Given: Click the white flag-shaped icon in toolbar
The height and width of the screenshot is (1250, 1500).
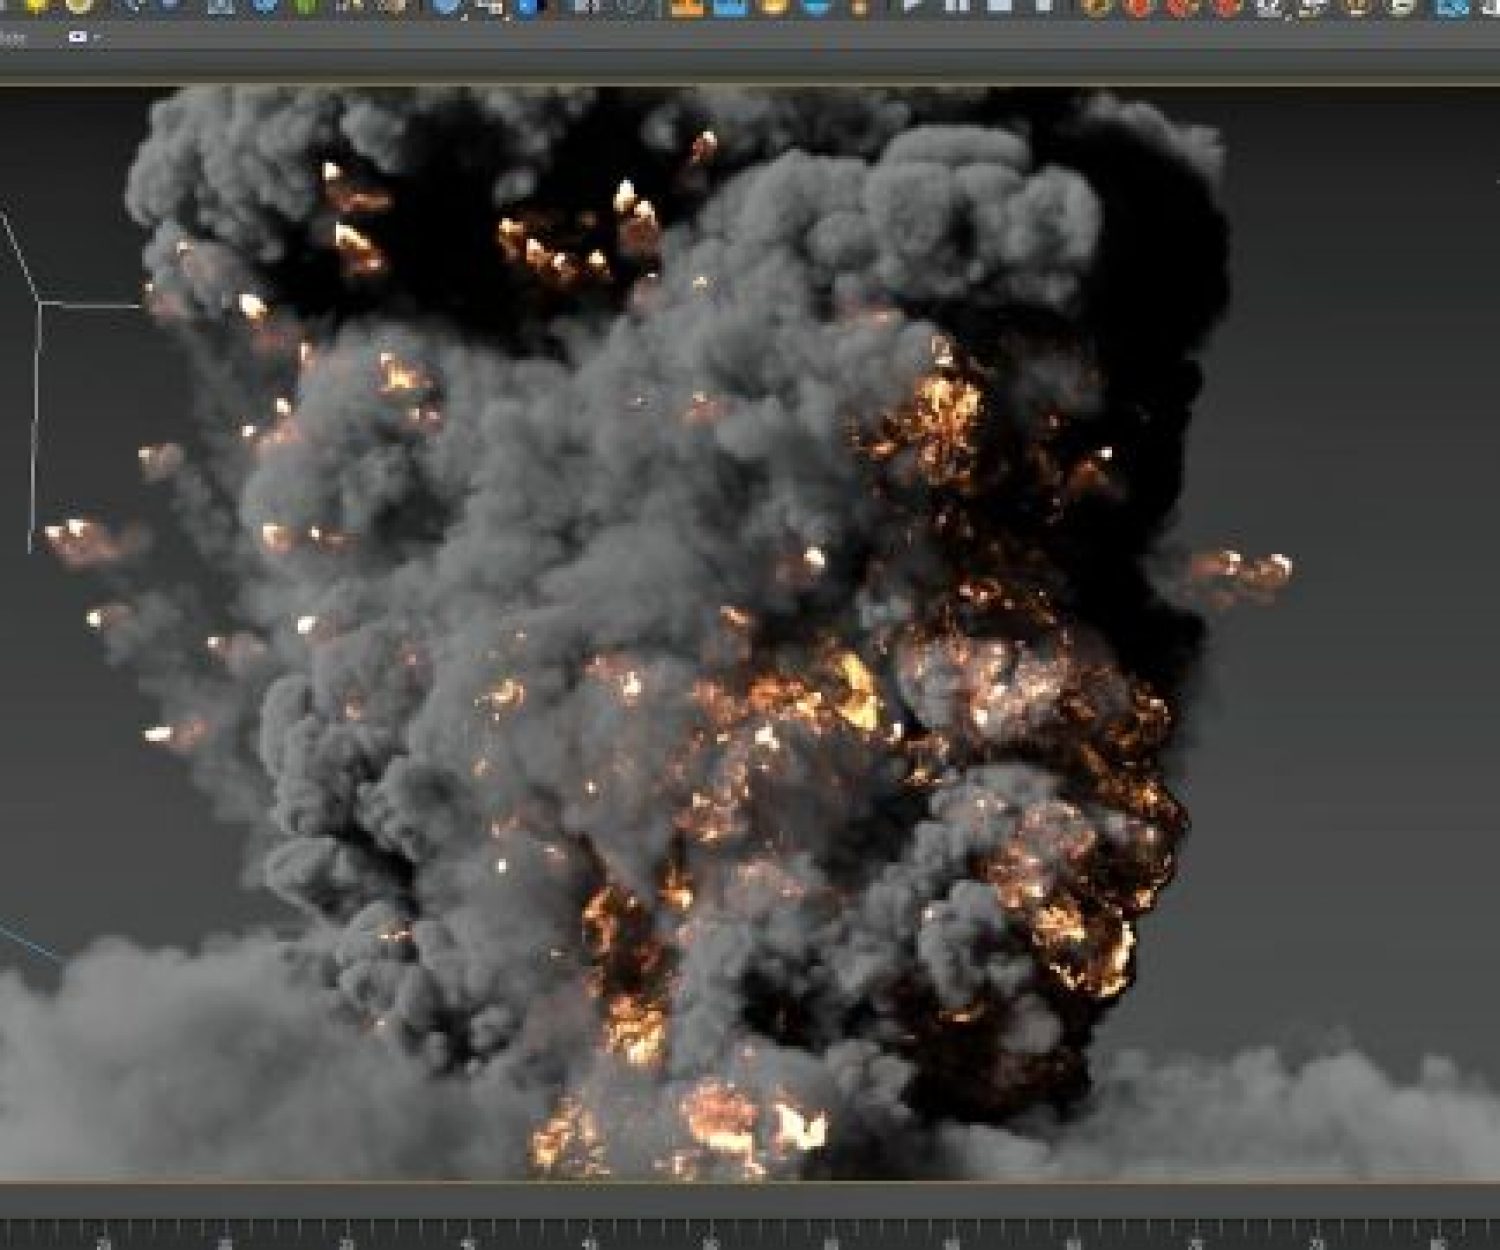Looking at the screenshot, I should 911,5.
